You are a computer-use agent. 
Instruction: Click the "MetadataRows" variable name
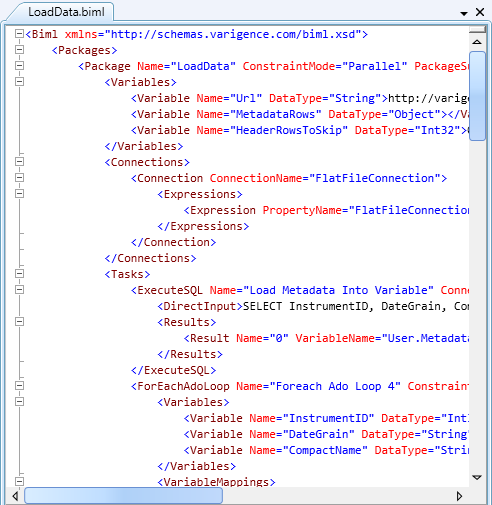click(x=275, y=114)
